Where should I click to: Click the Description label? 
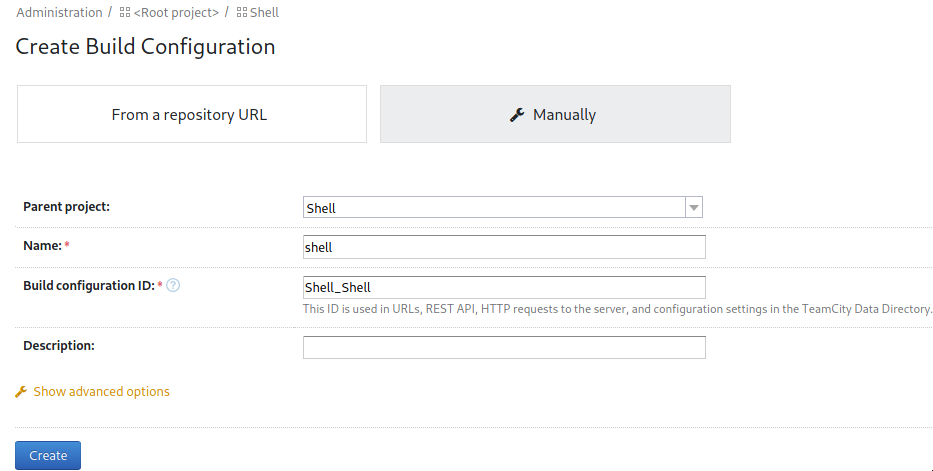59,346
